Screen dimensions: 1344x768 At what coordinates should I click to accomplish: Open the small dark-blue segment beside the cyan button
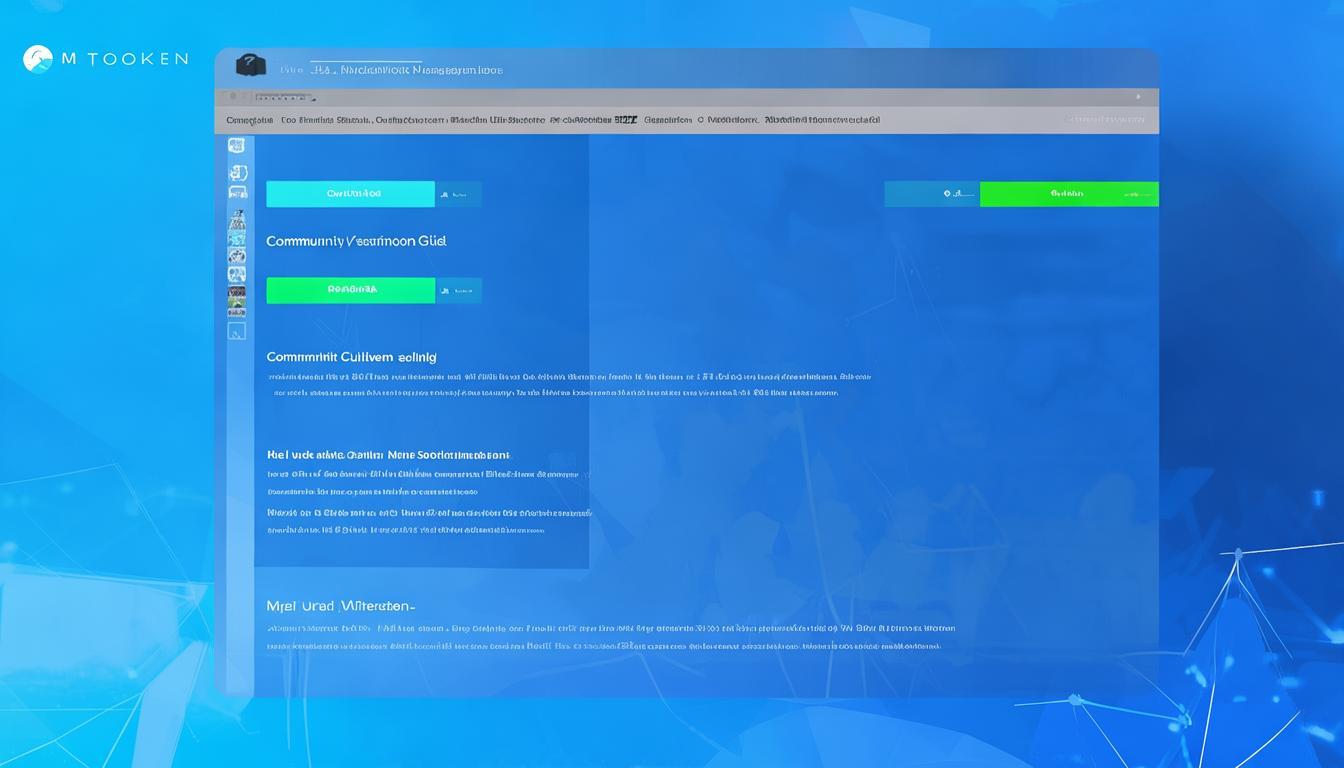click(x=458, y=194)
